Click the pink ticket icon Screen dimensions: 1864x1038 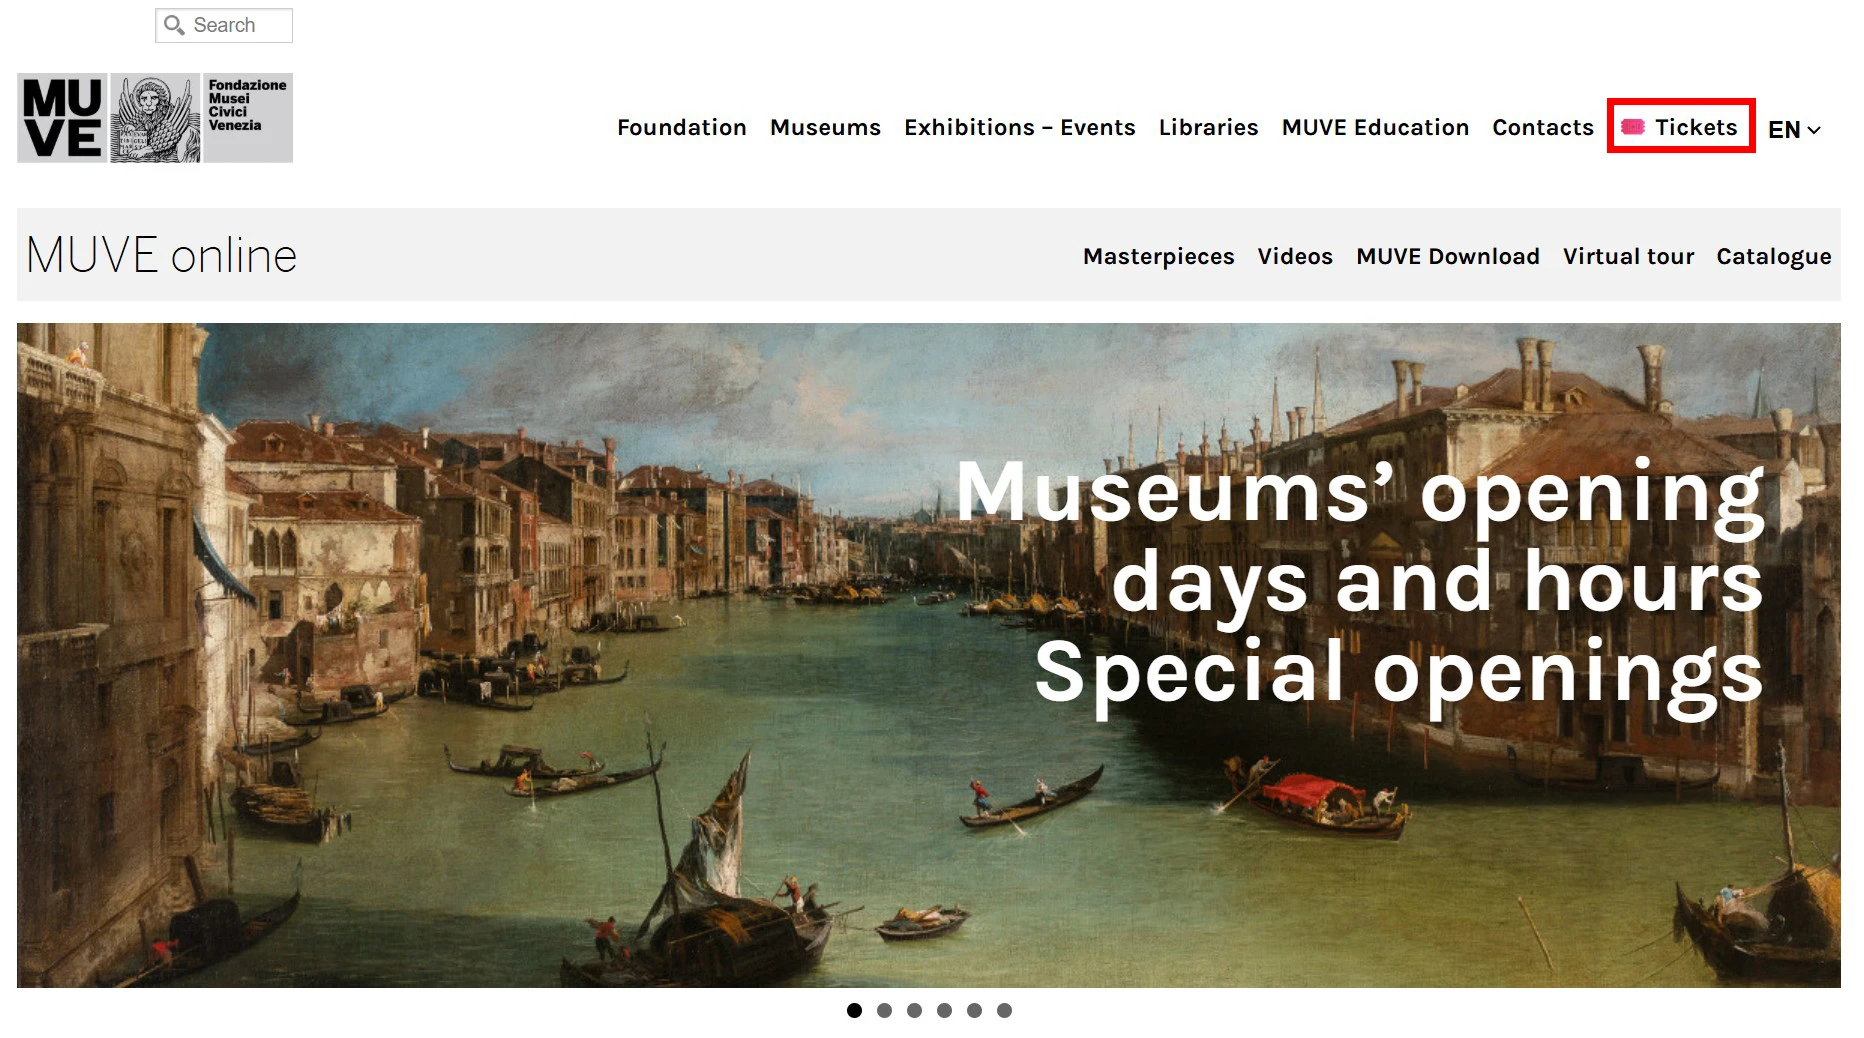pos(1632,127)
